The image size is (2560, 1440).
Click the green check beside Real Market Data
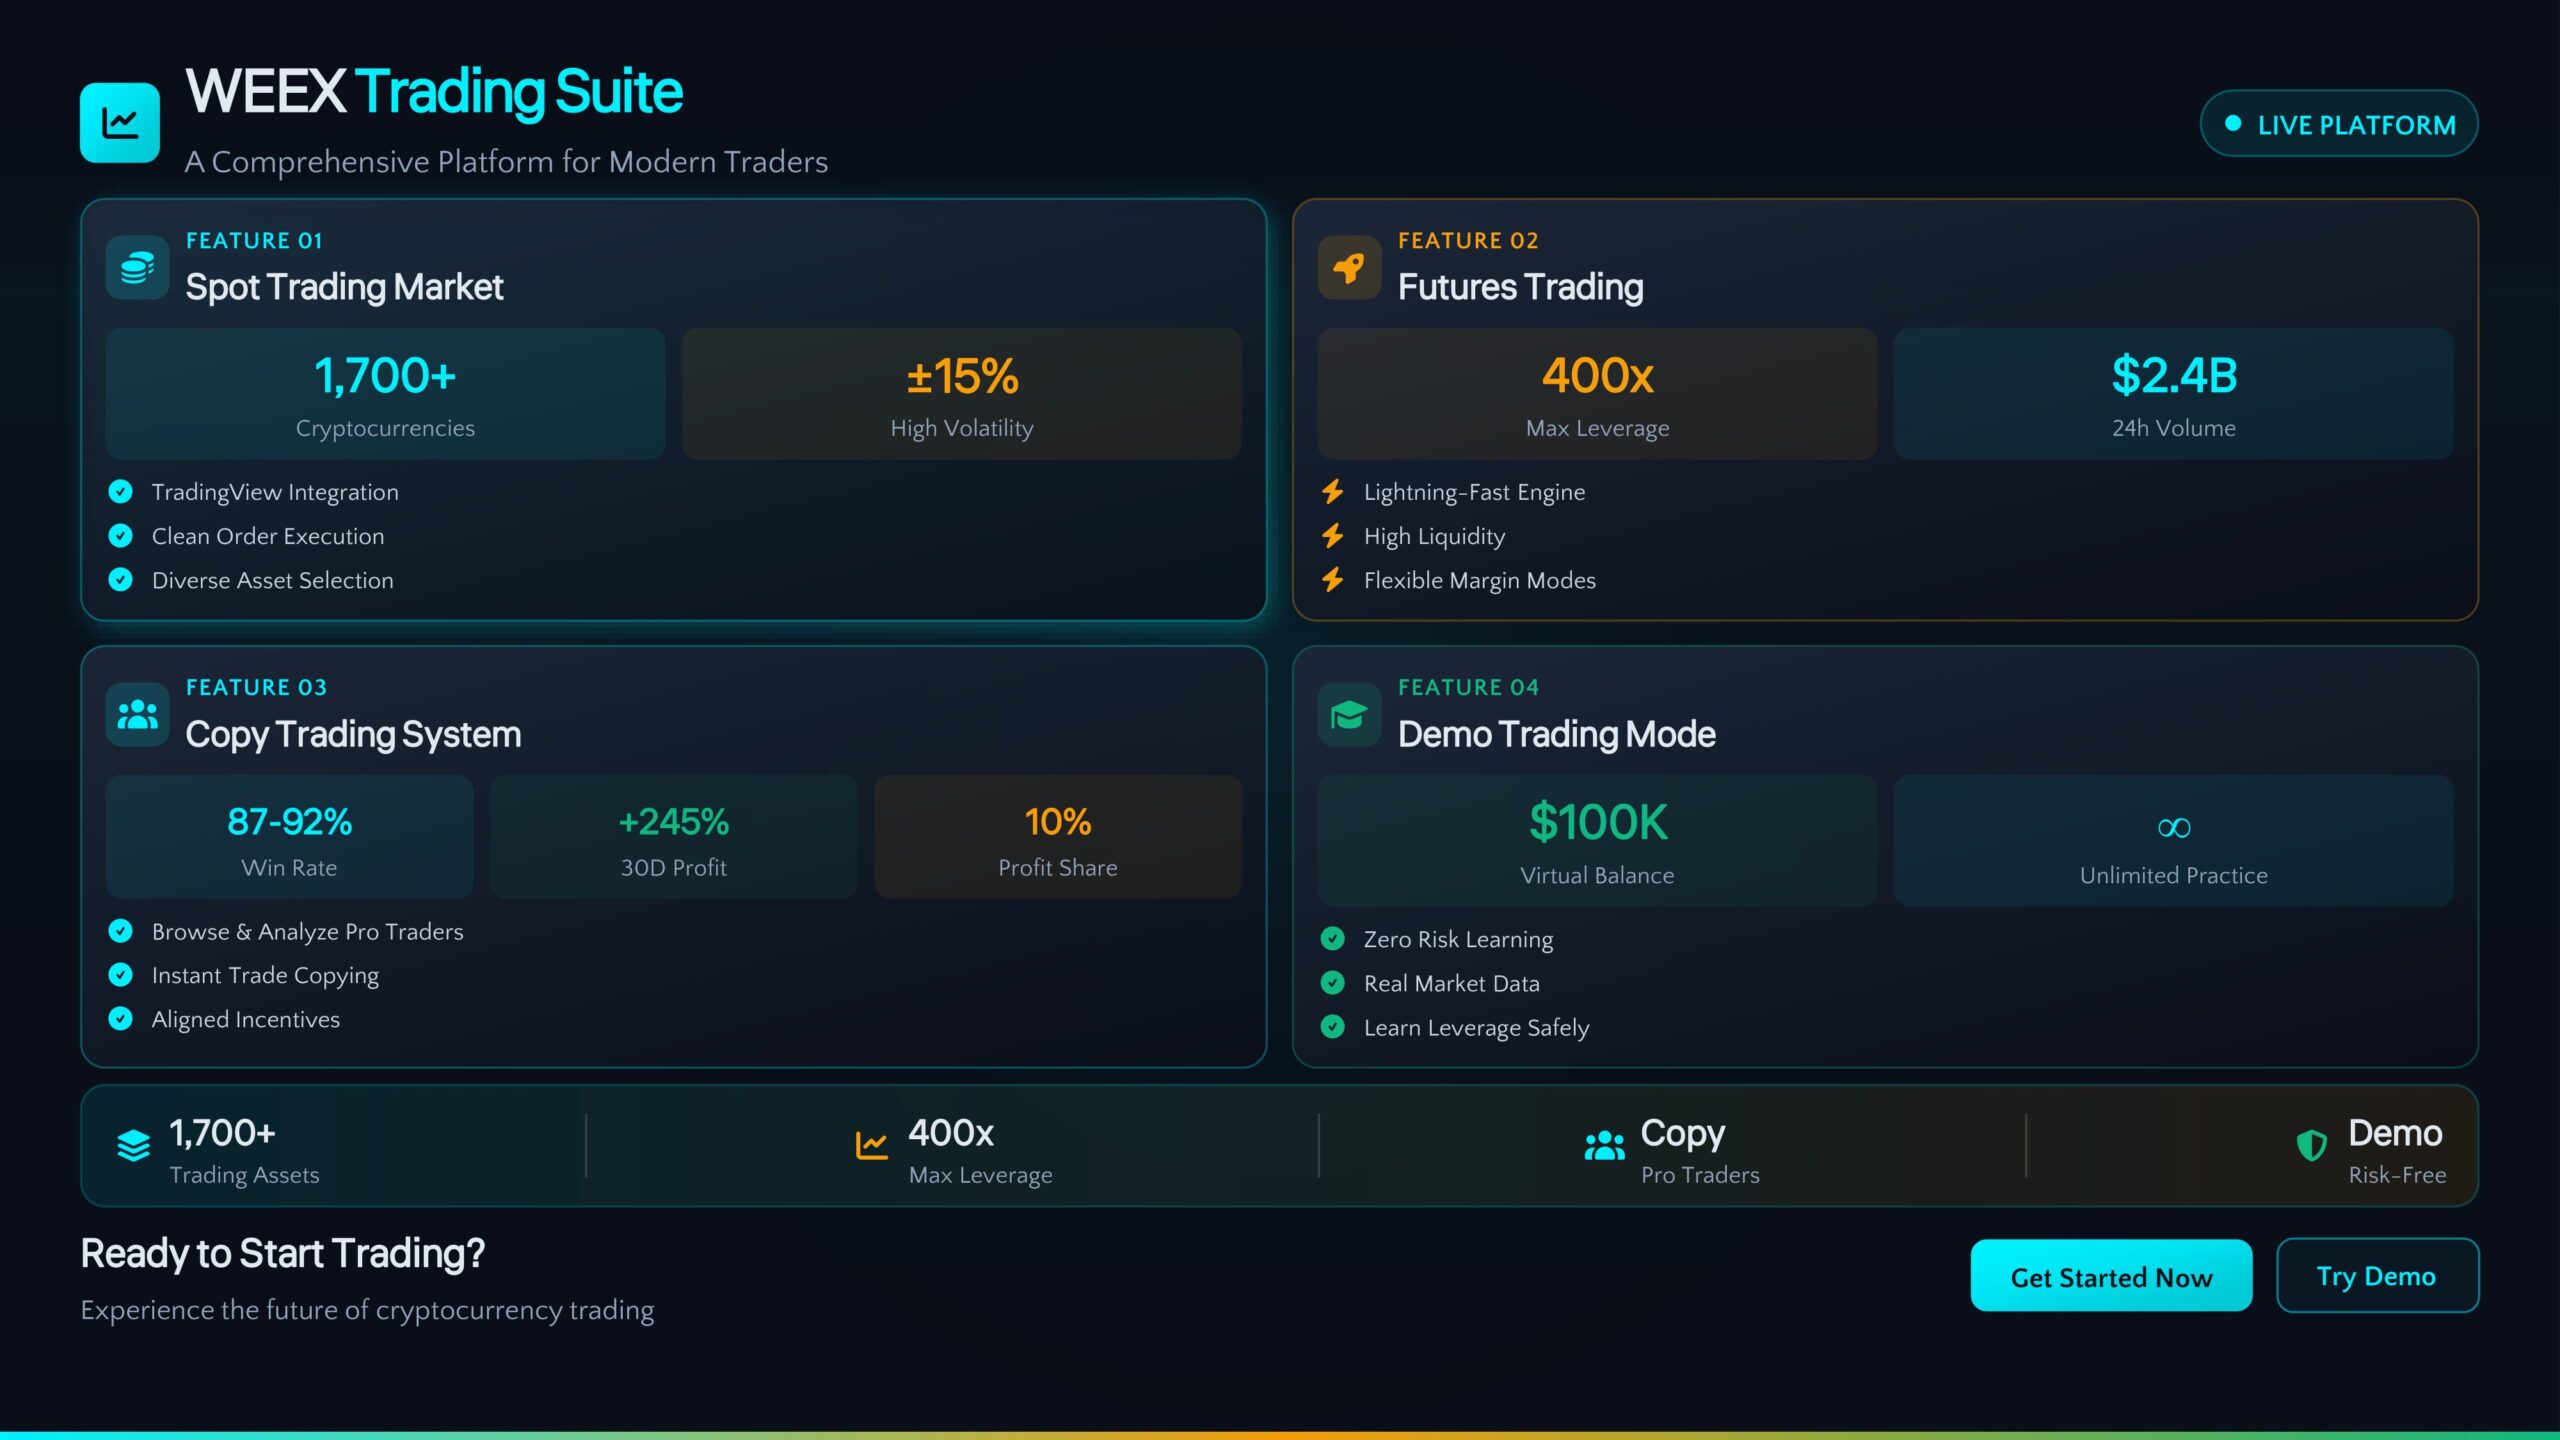(1332, 983)
